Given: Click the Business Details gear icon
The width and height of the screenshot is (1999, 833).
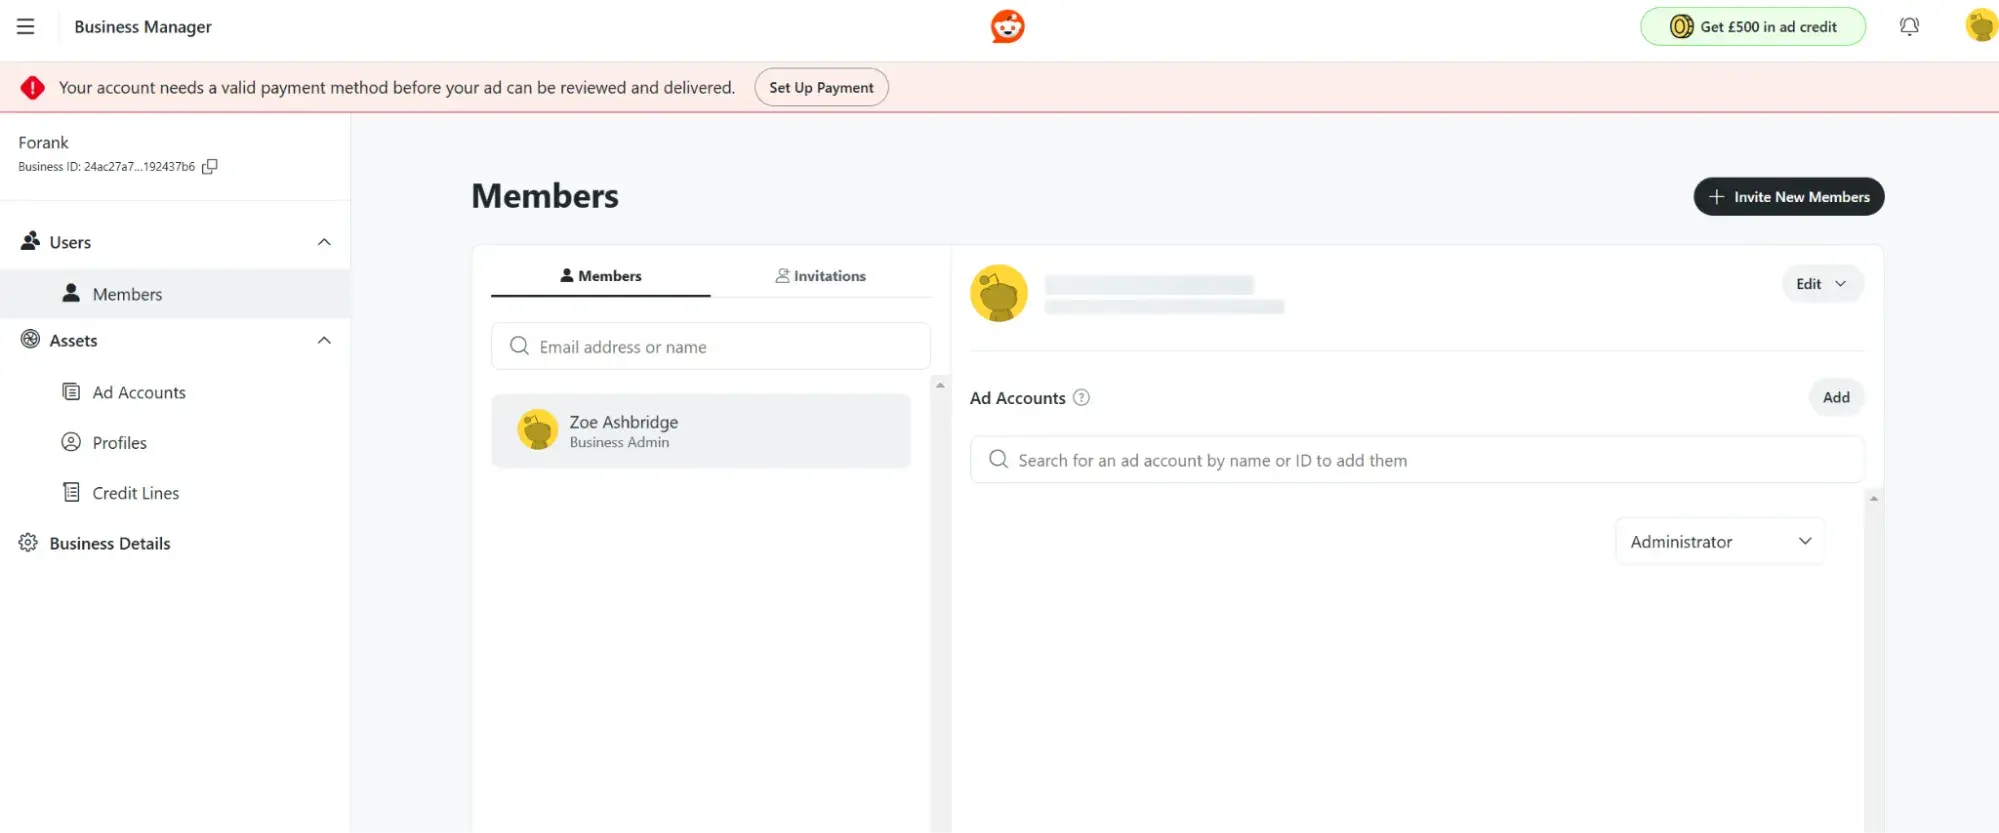Looking at the screenshot, I should click(x=28, y=543).
